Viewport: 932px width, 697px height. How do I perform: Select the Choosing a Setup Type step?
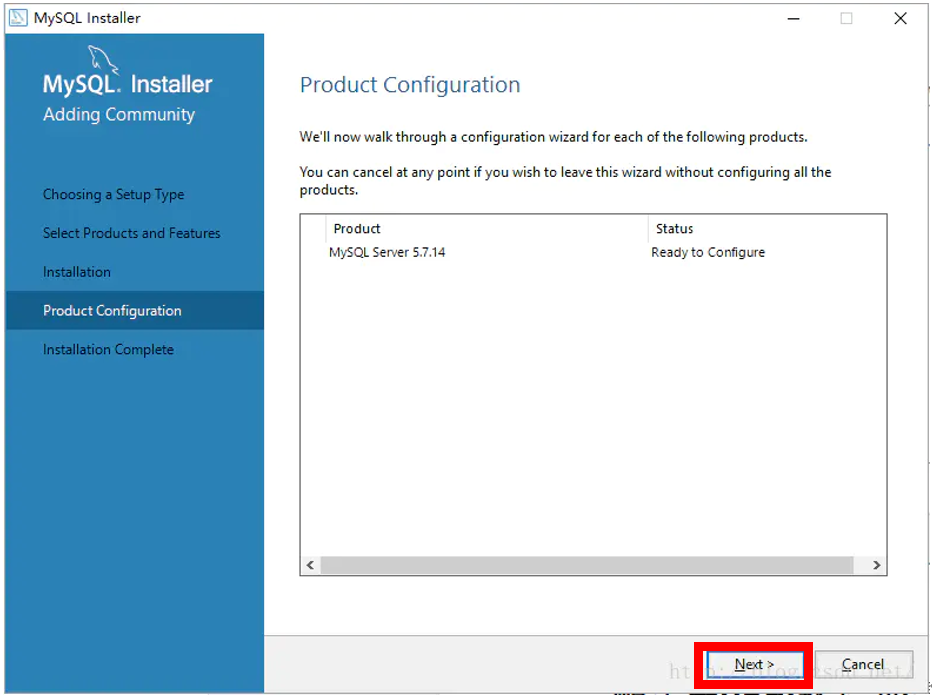click(113, 194)
